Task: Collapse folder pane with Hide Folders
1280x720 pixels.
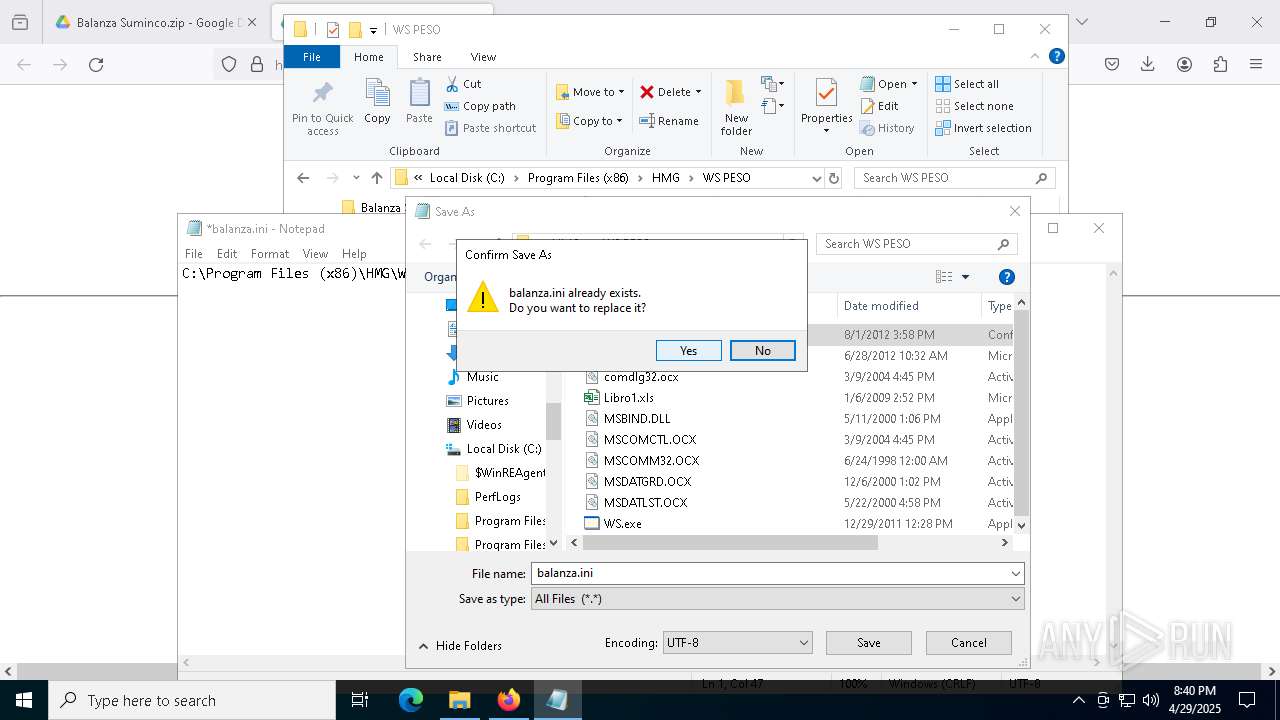Action: coord(460,646)
